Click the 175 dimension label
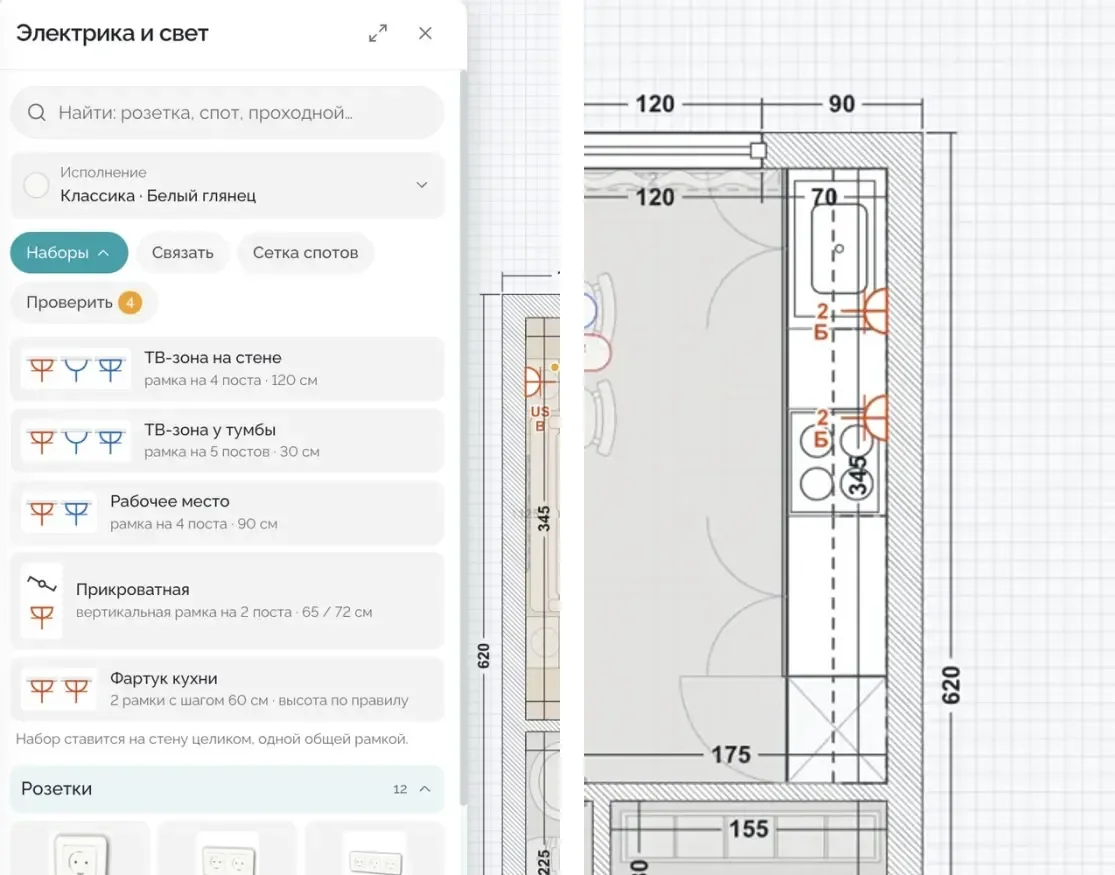Viewport: 1115px width, 875px height. tap(731, 754)
